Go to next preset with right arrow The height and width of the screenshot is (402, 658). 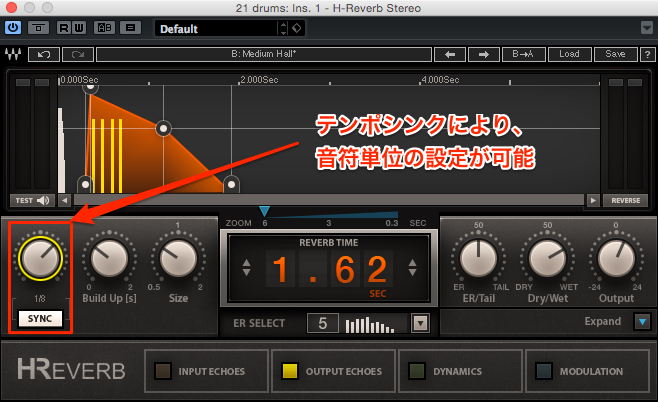pyautogui.click(x=484, y=55)
